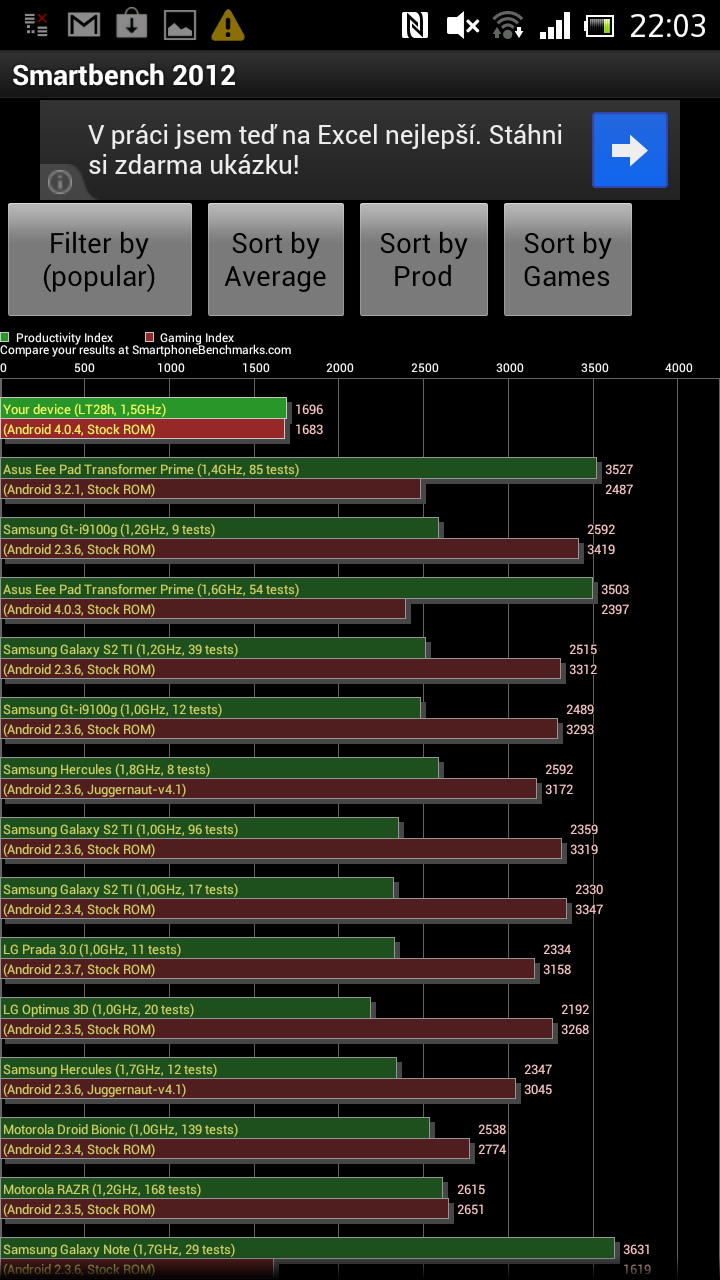Viewport: 720px width, 1280px height.
Task: Open the ad info icon
Action: click(60, 181)
